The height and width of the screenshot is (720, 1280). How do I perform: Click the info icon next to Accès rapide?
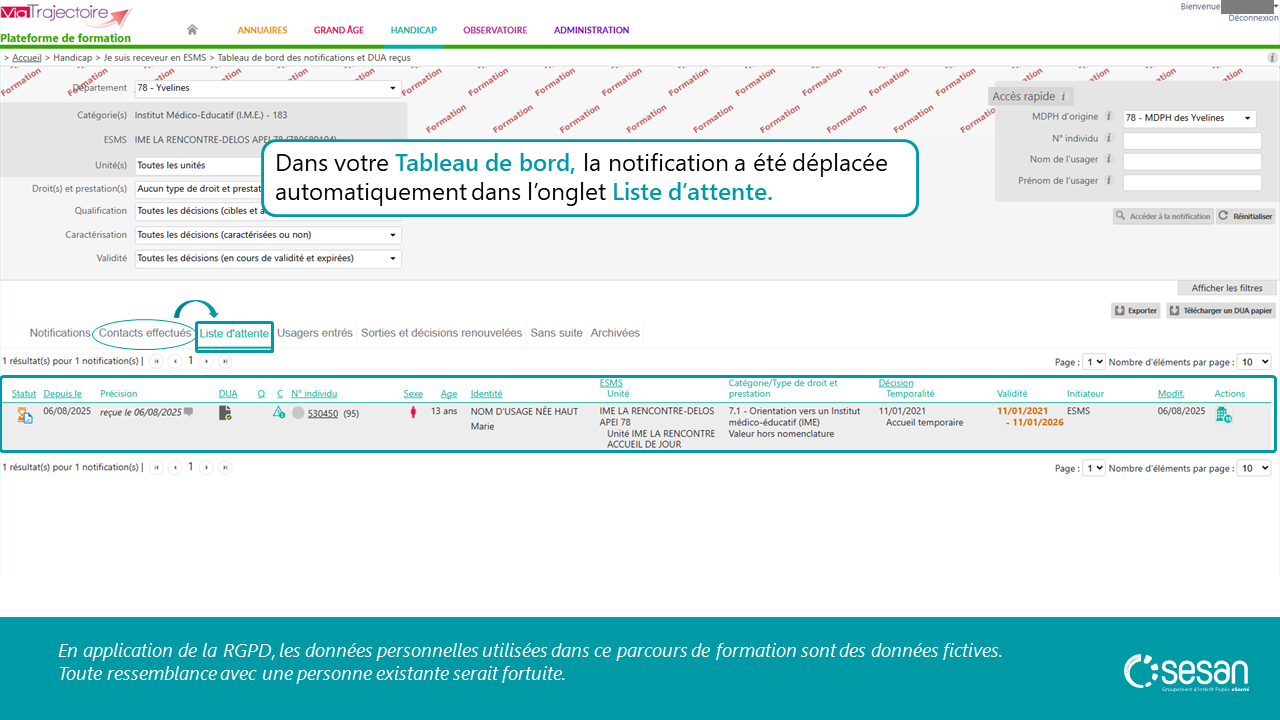(1063, 97)
